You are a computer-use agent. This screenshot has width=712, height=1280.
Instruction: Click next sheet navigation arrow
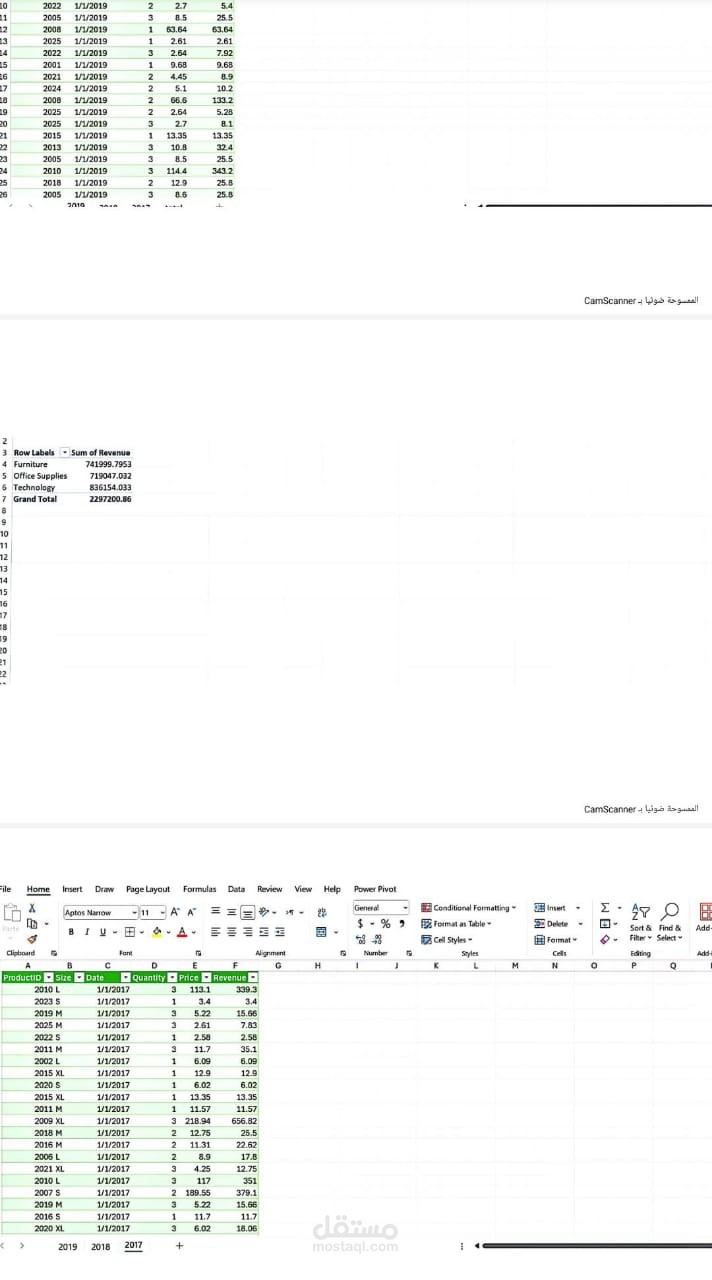click(22, 1246)
